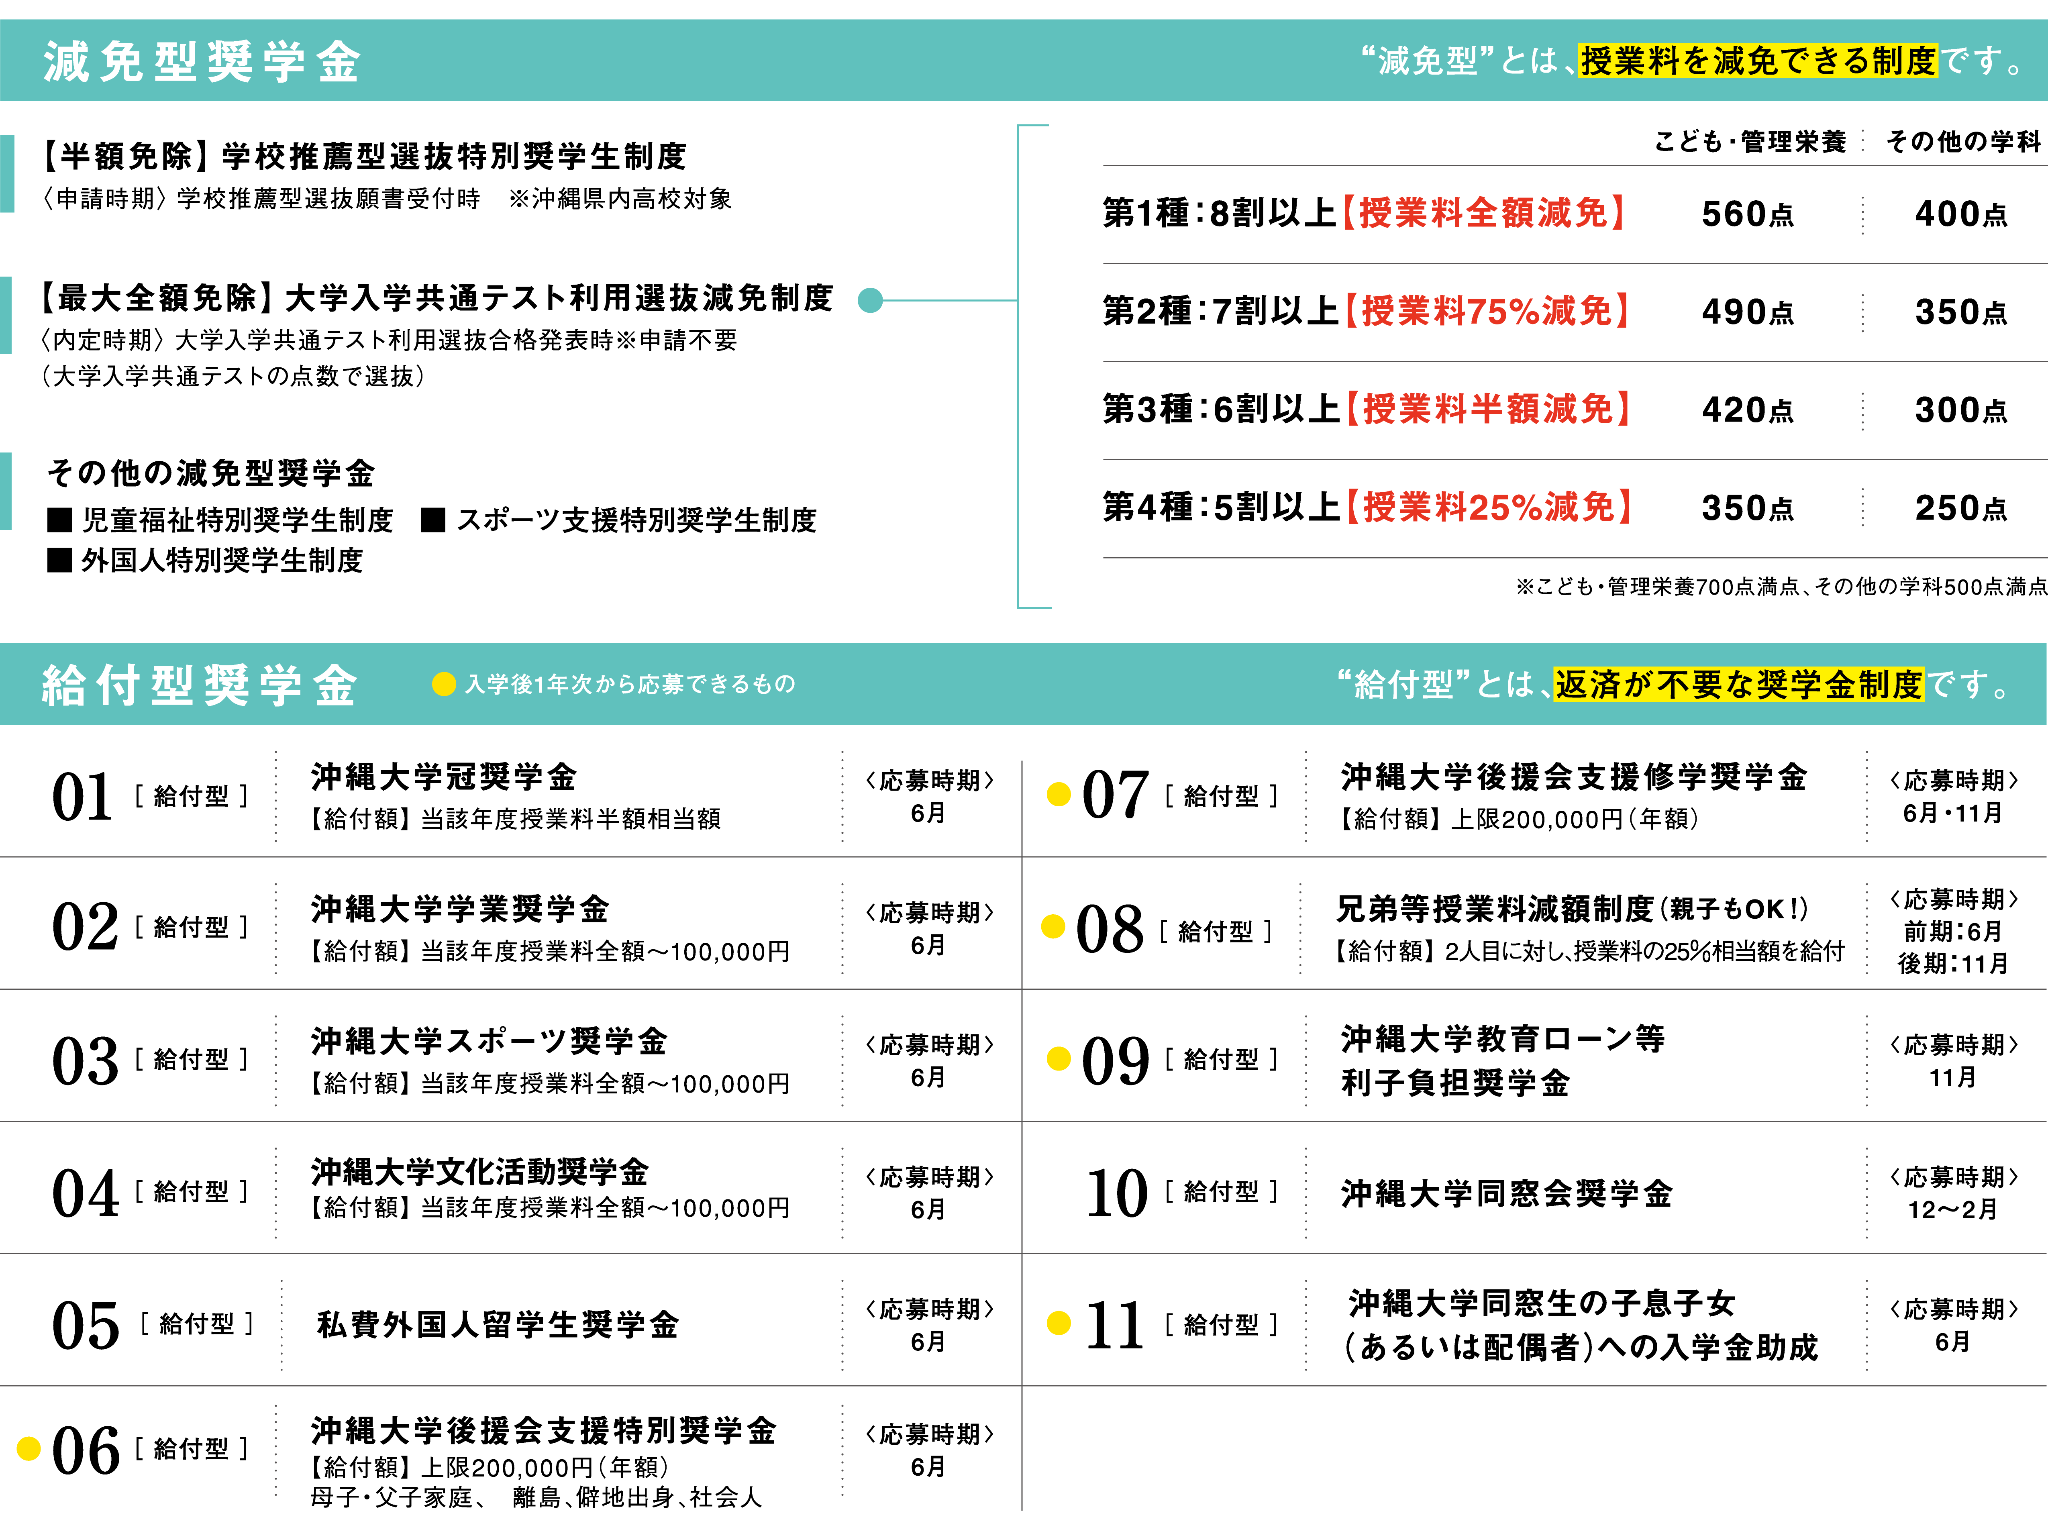The height and width of the screenshot is (1536, 2048).
Task: Click the 私費外国人留学生奨学金 title
Action: tap(498, 1324)
